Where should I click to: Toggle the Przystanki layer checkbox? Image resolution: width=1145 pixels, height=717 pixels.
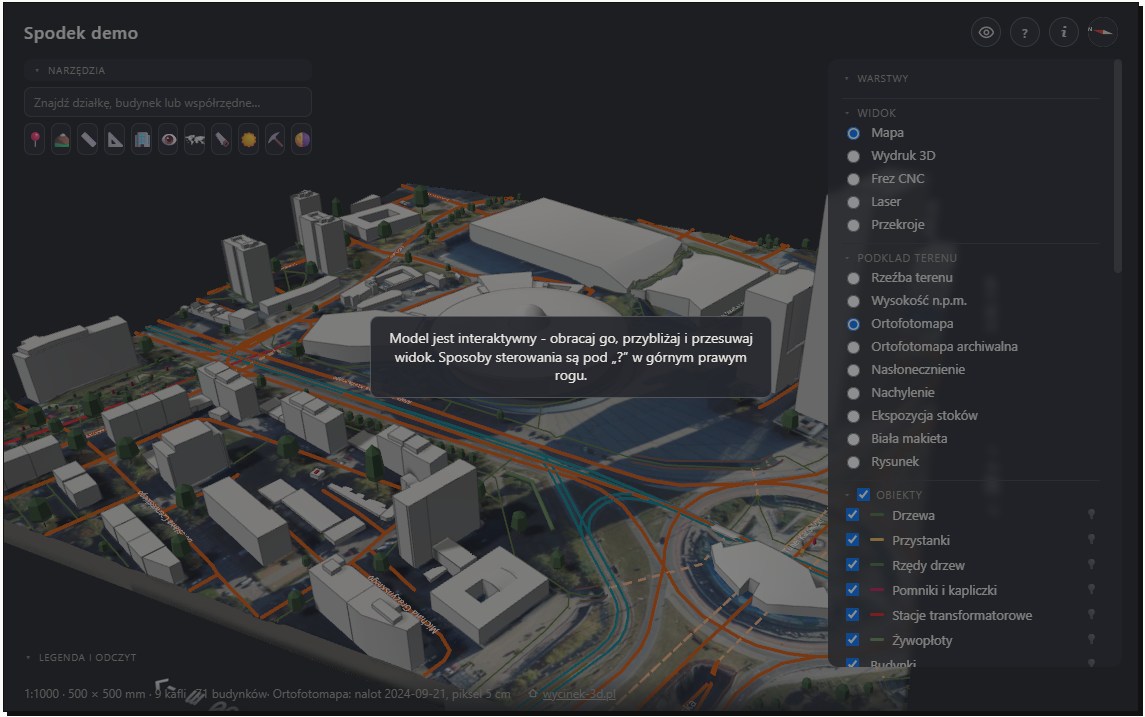pos(852,540)
